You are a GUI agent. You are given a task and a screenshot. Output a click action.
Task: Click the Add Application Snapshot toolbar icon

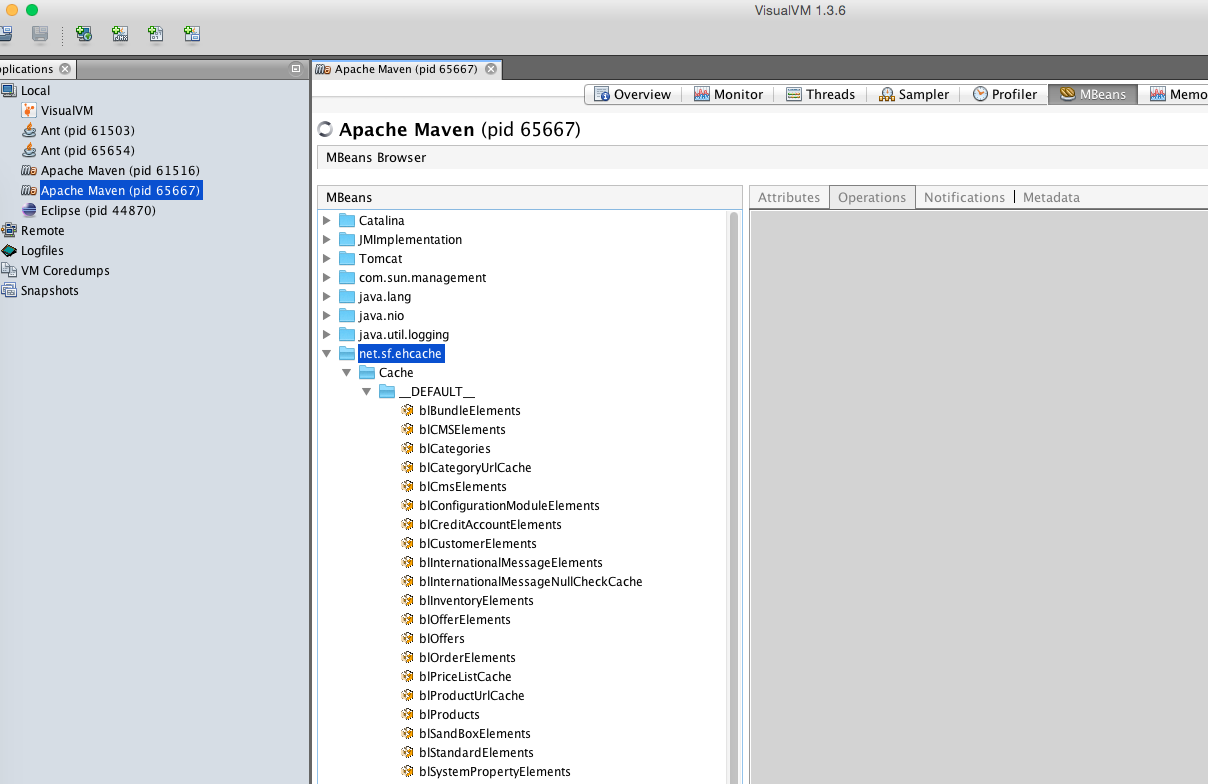tap(191, 33)
